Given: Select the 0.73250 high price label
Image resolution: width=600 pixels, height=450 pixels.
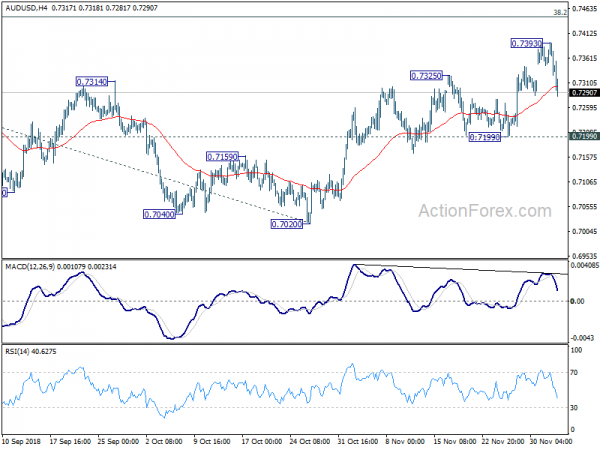Looking at the screenshot, I should pyautogui.click(x=427, y=75).
